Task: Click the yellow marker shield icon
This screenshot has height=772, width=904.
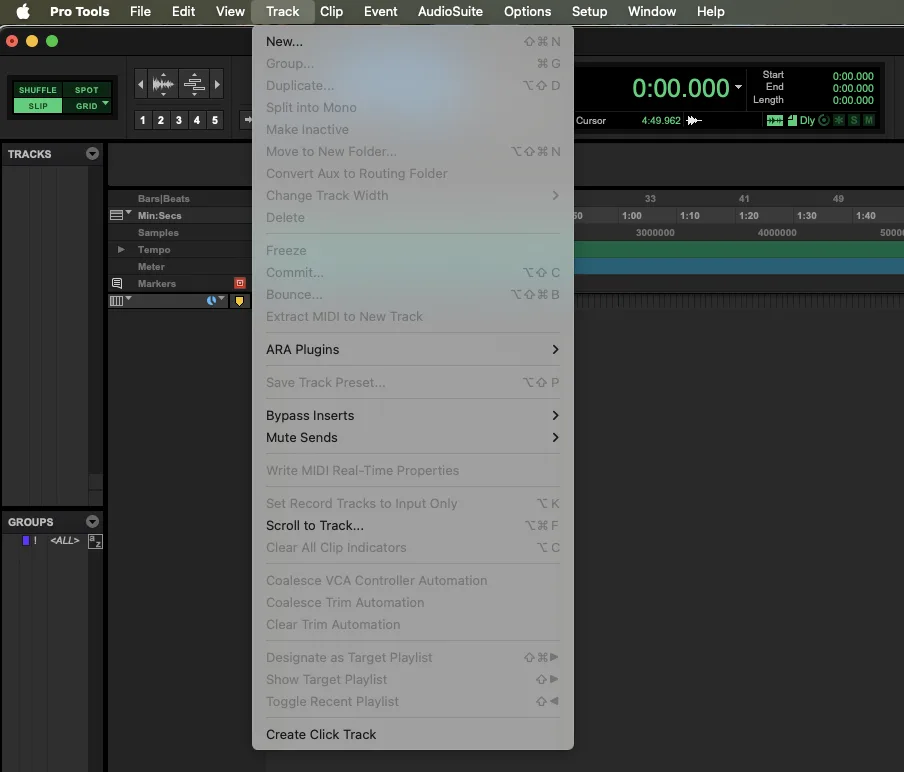Action: click(x=239, y=301)
